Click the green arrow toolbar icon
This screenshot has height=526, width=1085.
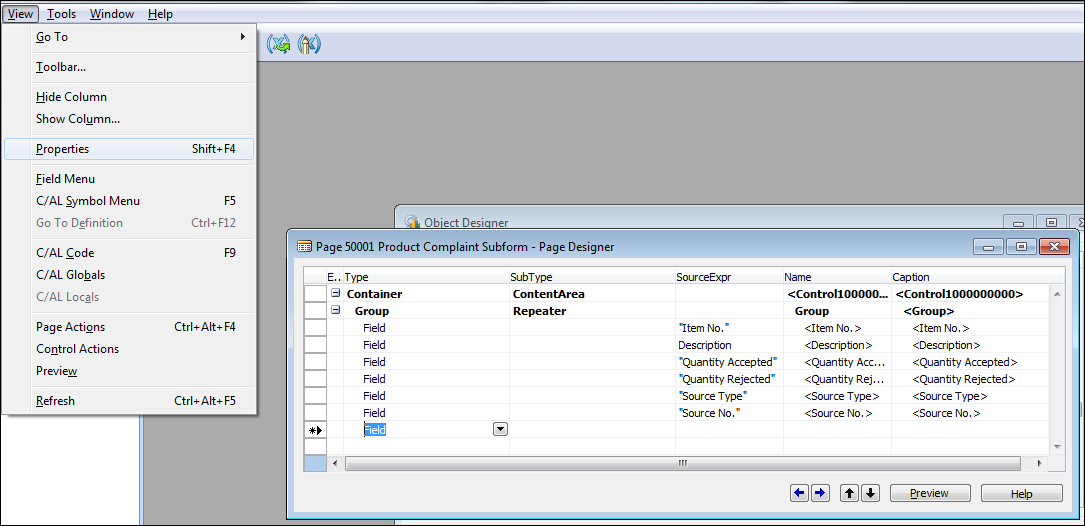pos(280,44)
